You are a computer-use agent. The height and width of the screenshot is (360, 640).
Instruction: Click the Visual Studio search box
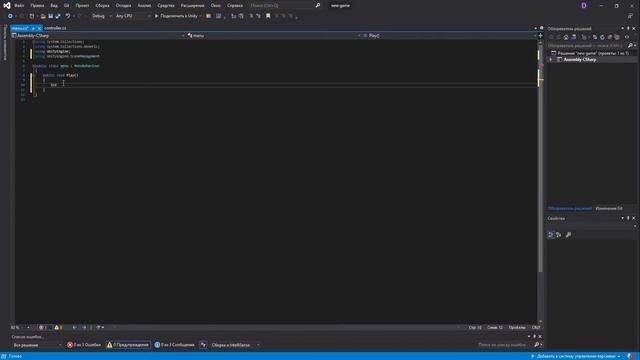tap(284, 6)
